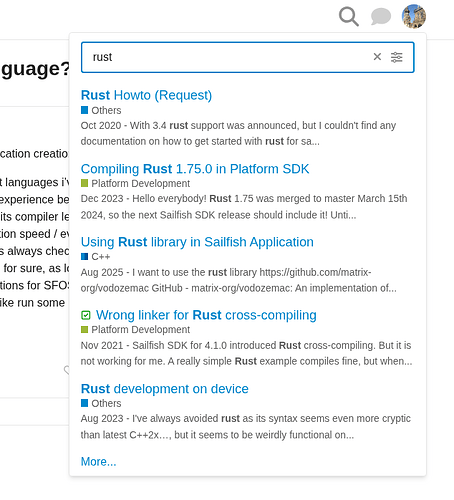Image resolution: width=454 pixels, height=500 pixels.
Task: Open advanced search filter options icon
Action: click(396, 57)
